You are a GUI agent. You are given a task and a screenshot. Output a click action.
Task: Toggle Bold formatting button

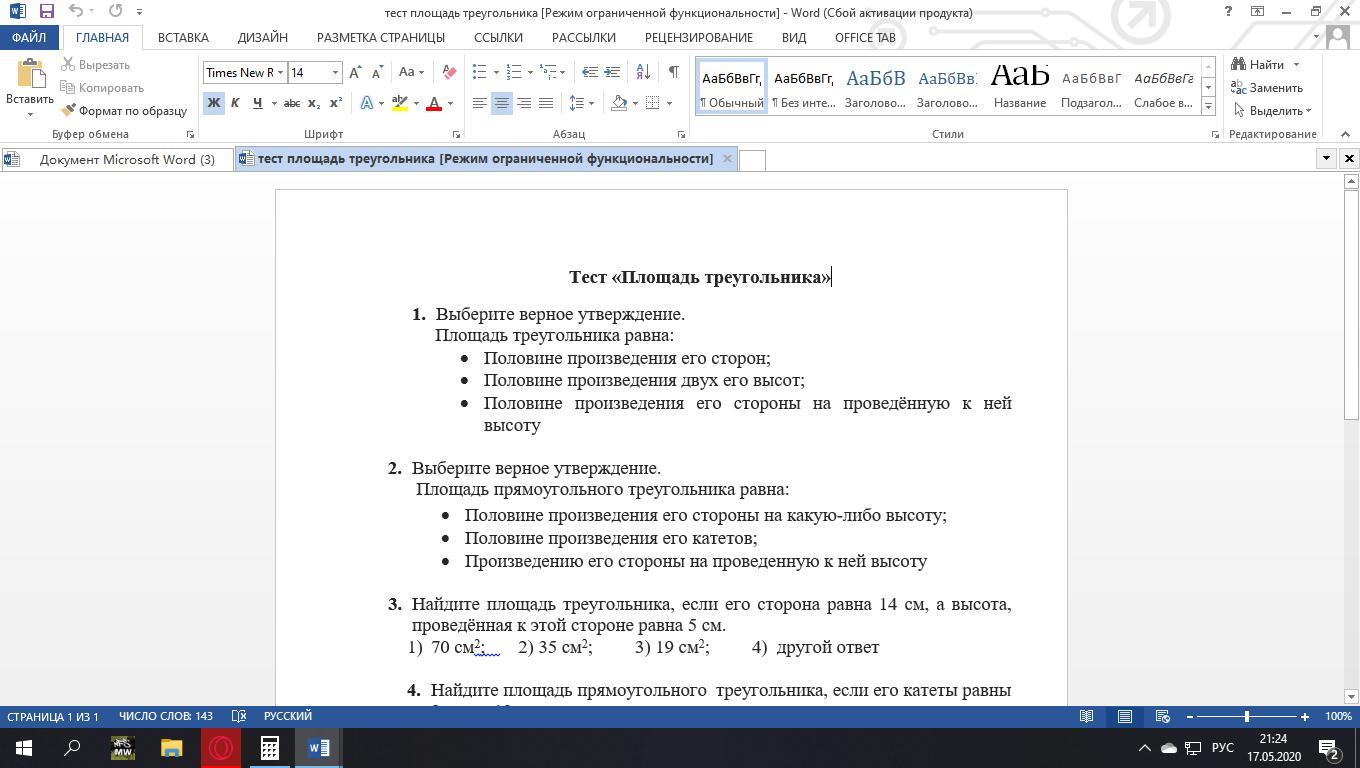pos(213,103)
